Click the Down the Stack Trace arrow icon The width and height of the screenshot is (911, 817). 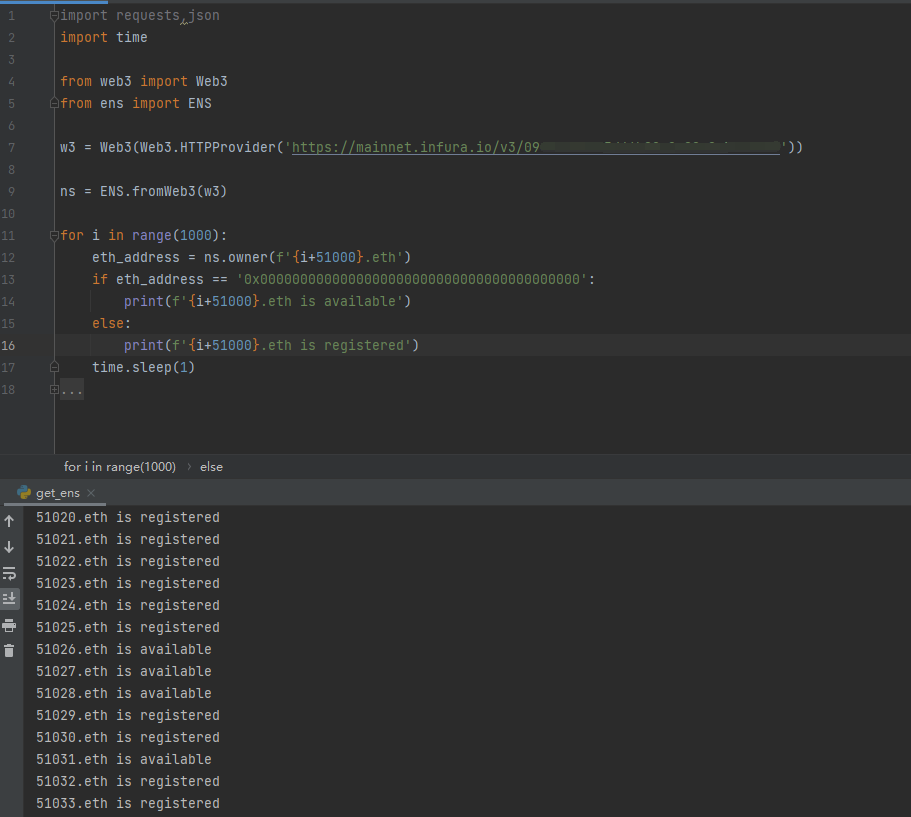[x=9, y=547]
